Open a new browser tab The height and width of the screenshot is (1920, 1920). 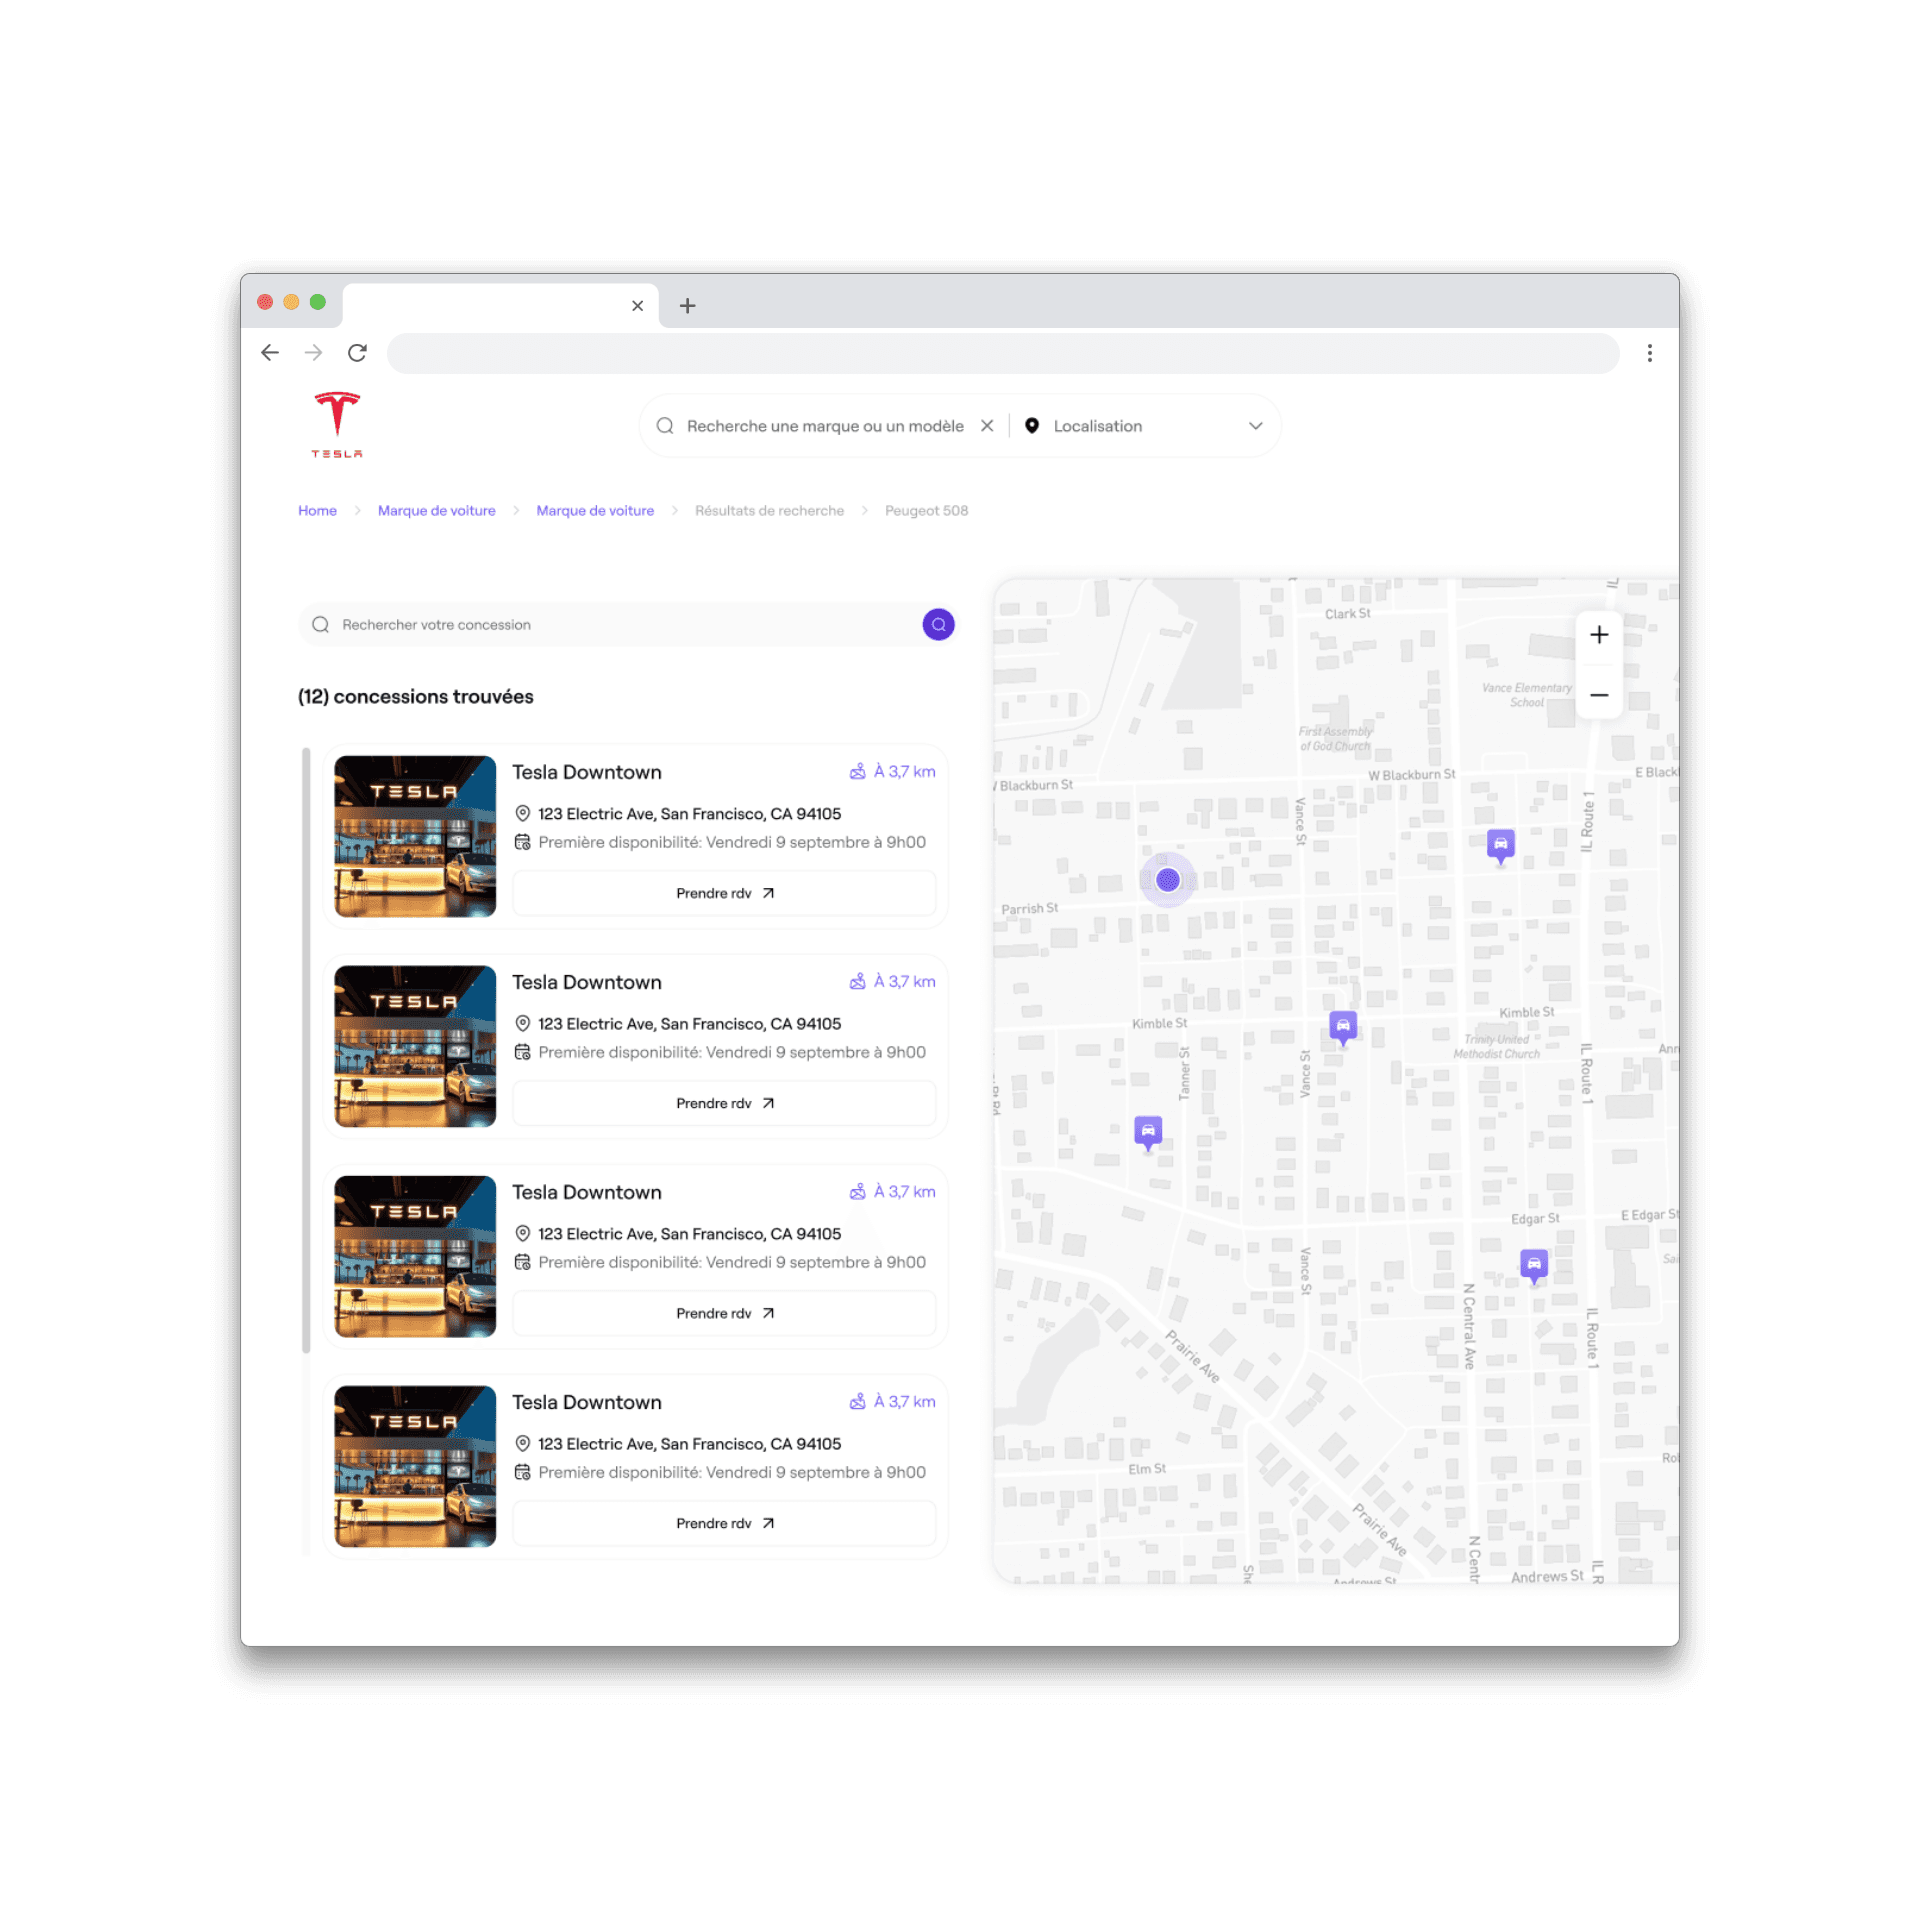(x=687, y=306)
